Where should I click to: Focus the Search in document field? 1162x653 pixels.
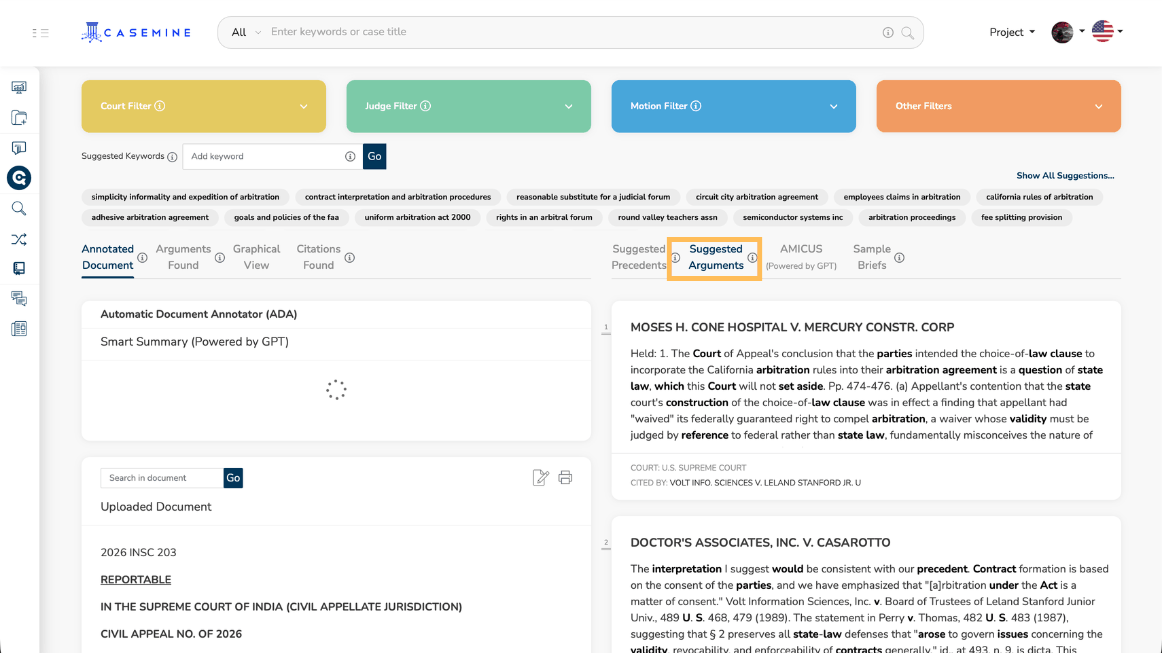162,478
